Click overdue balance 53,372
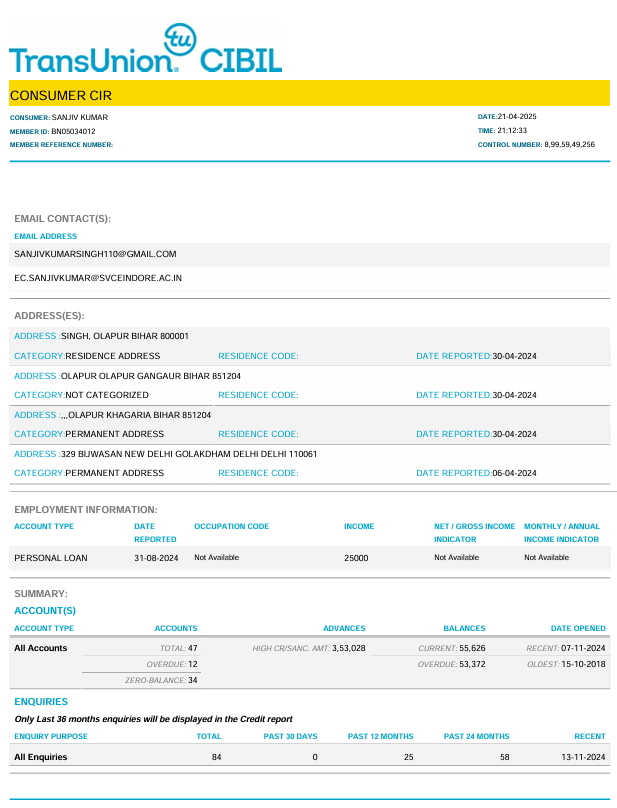This screenshot has height=808, width=617. (472, 664)
